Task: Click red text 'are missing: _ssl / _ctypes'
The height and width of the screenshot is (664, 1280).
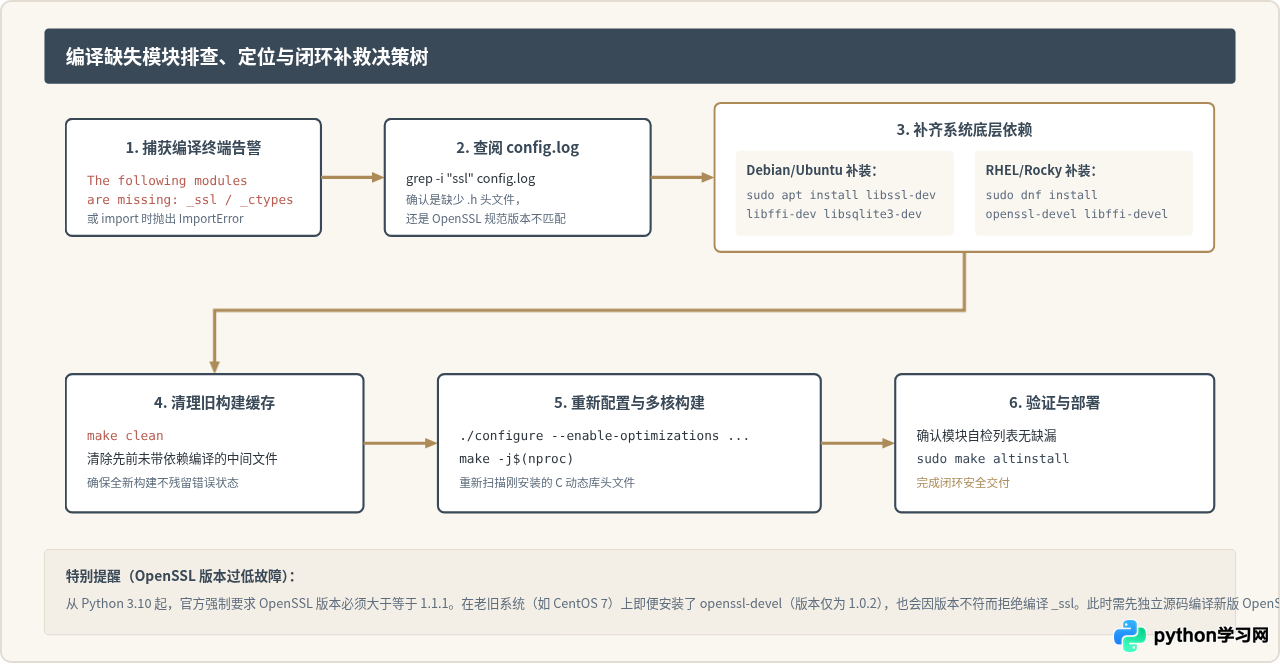Action: [x=190, y=199]
